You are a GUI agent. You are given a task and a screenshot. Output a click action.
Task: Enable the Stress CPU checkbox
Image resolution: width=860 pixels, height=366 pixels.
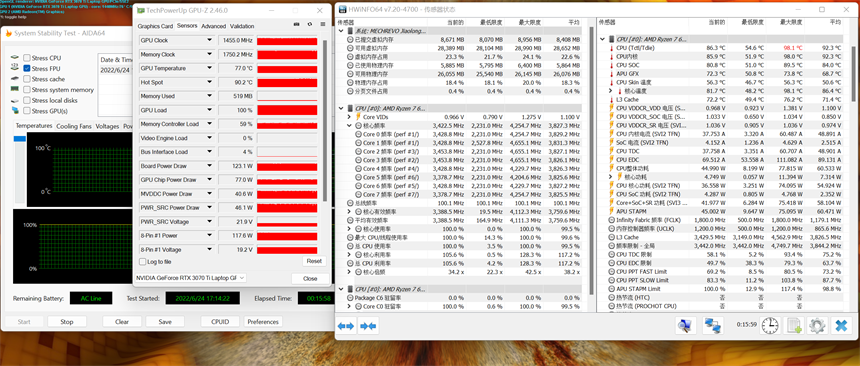pos(26,58)
